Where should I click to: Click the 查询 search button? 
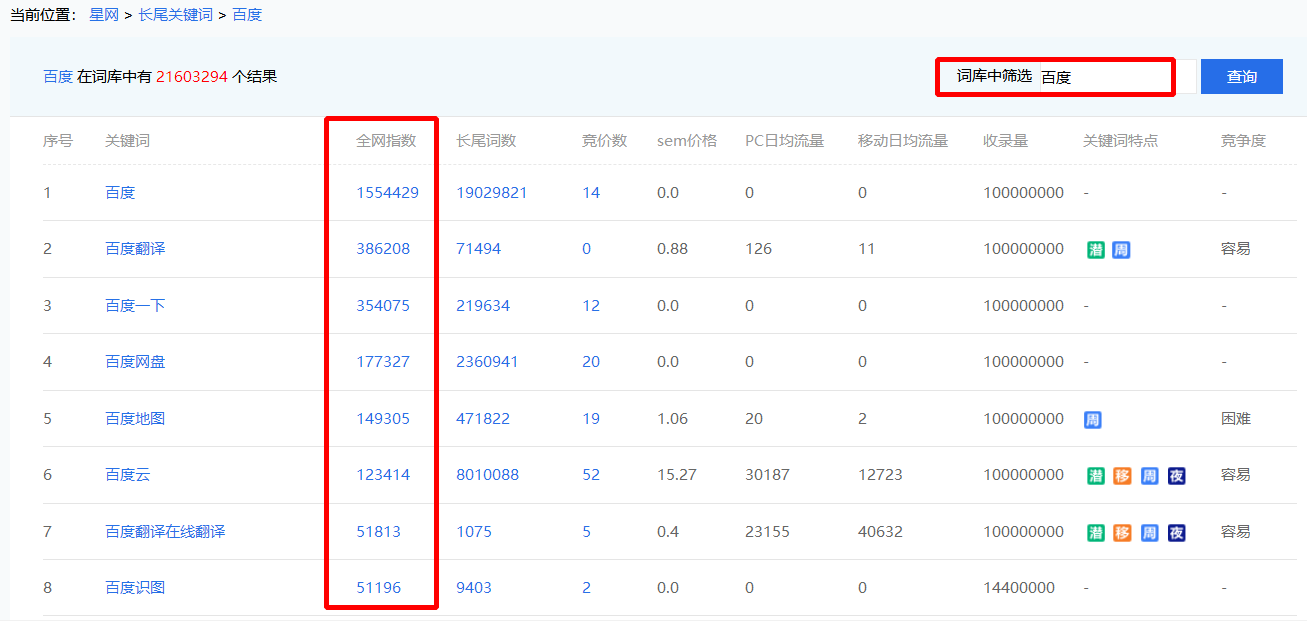click(1242, 77)
